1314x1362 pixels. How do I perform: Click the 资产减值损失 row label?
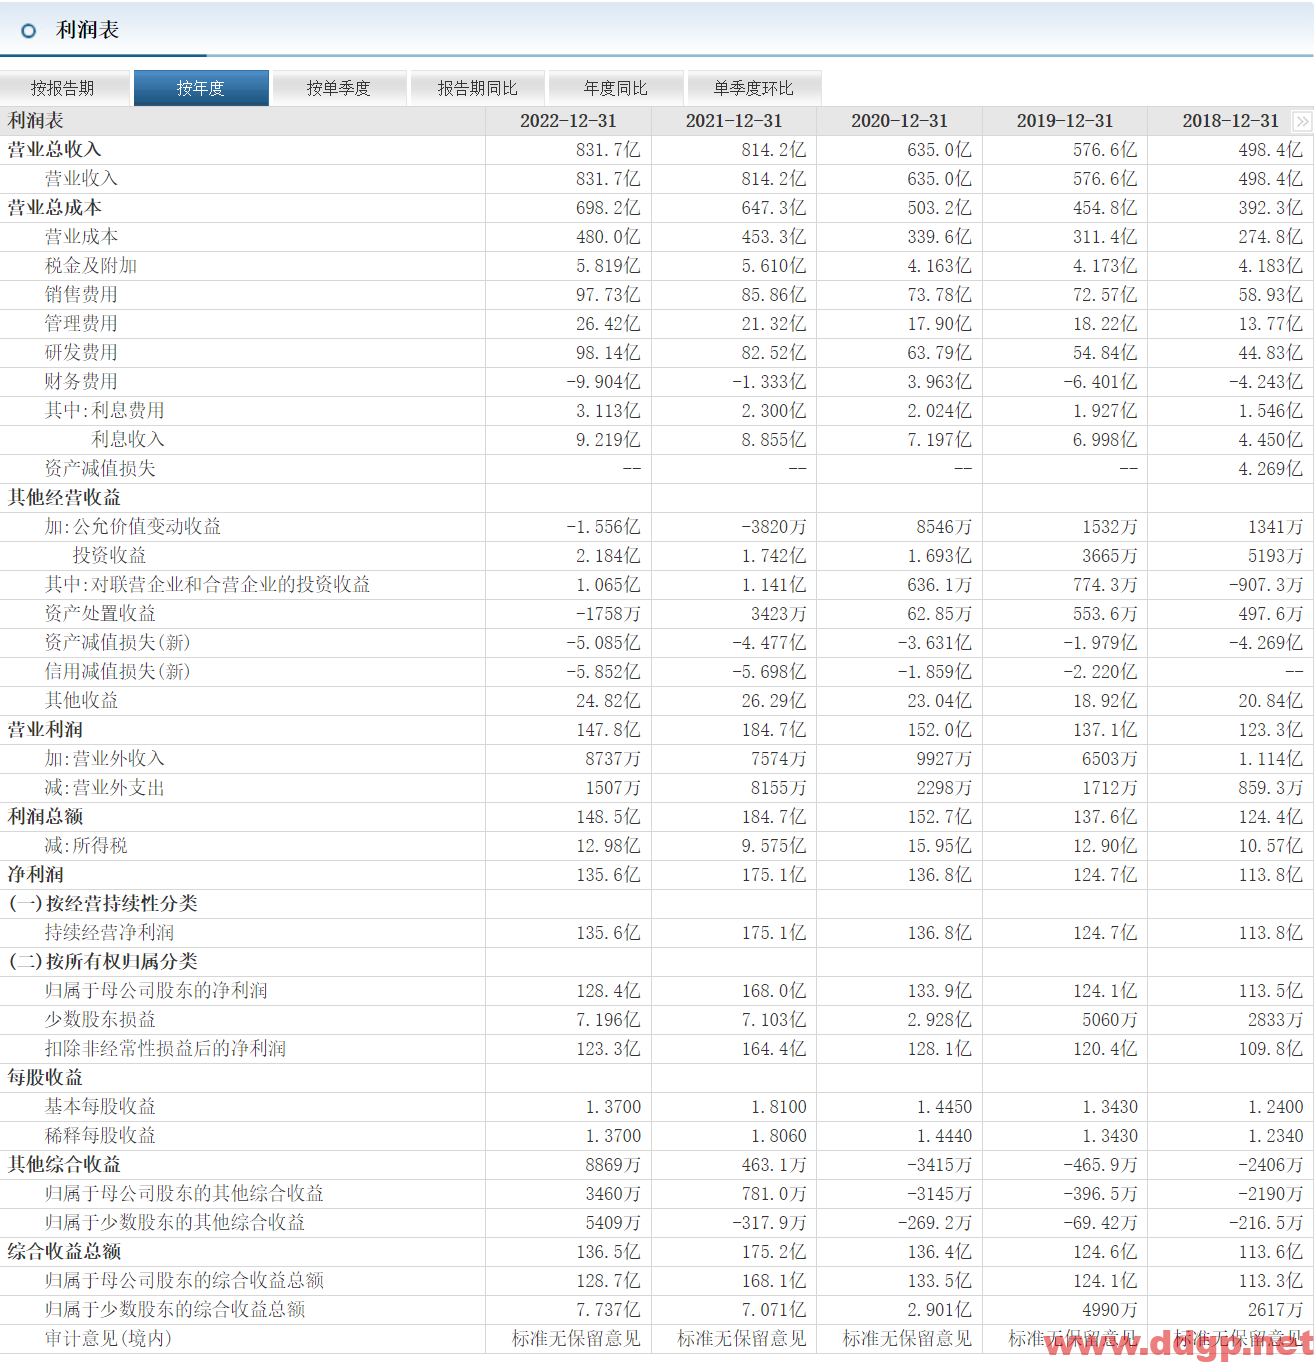[x=100, y=469]
